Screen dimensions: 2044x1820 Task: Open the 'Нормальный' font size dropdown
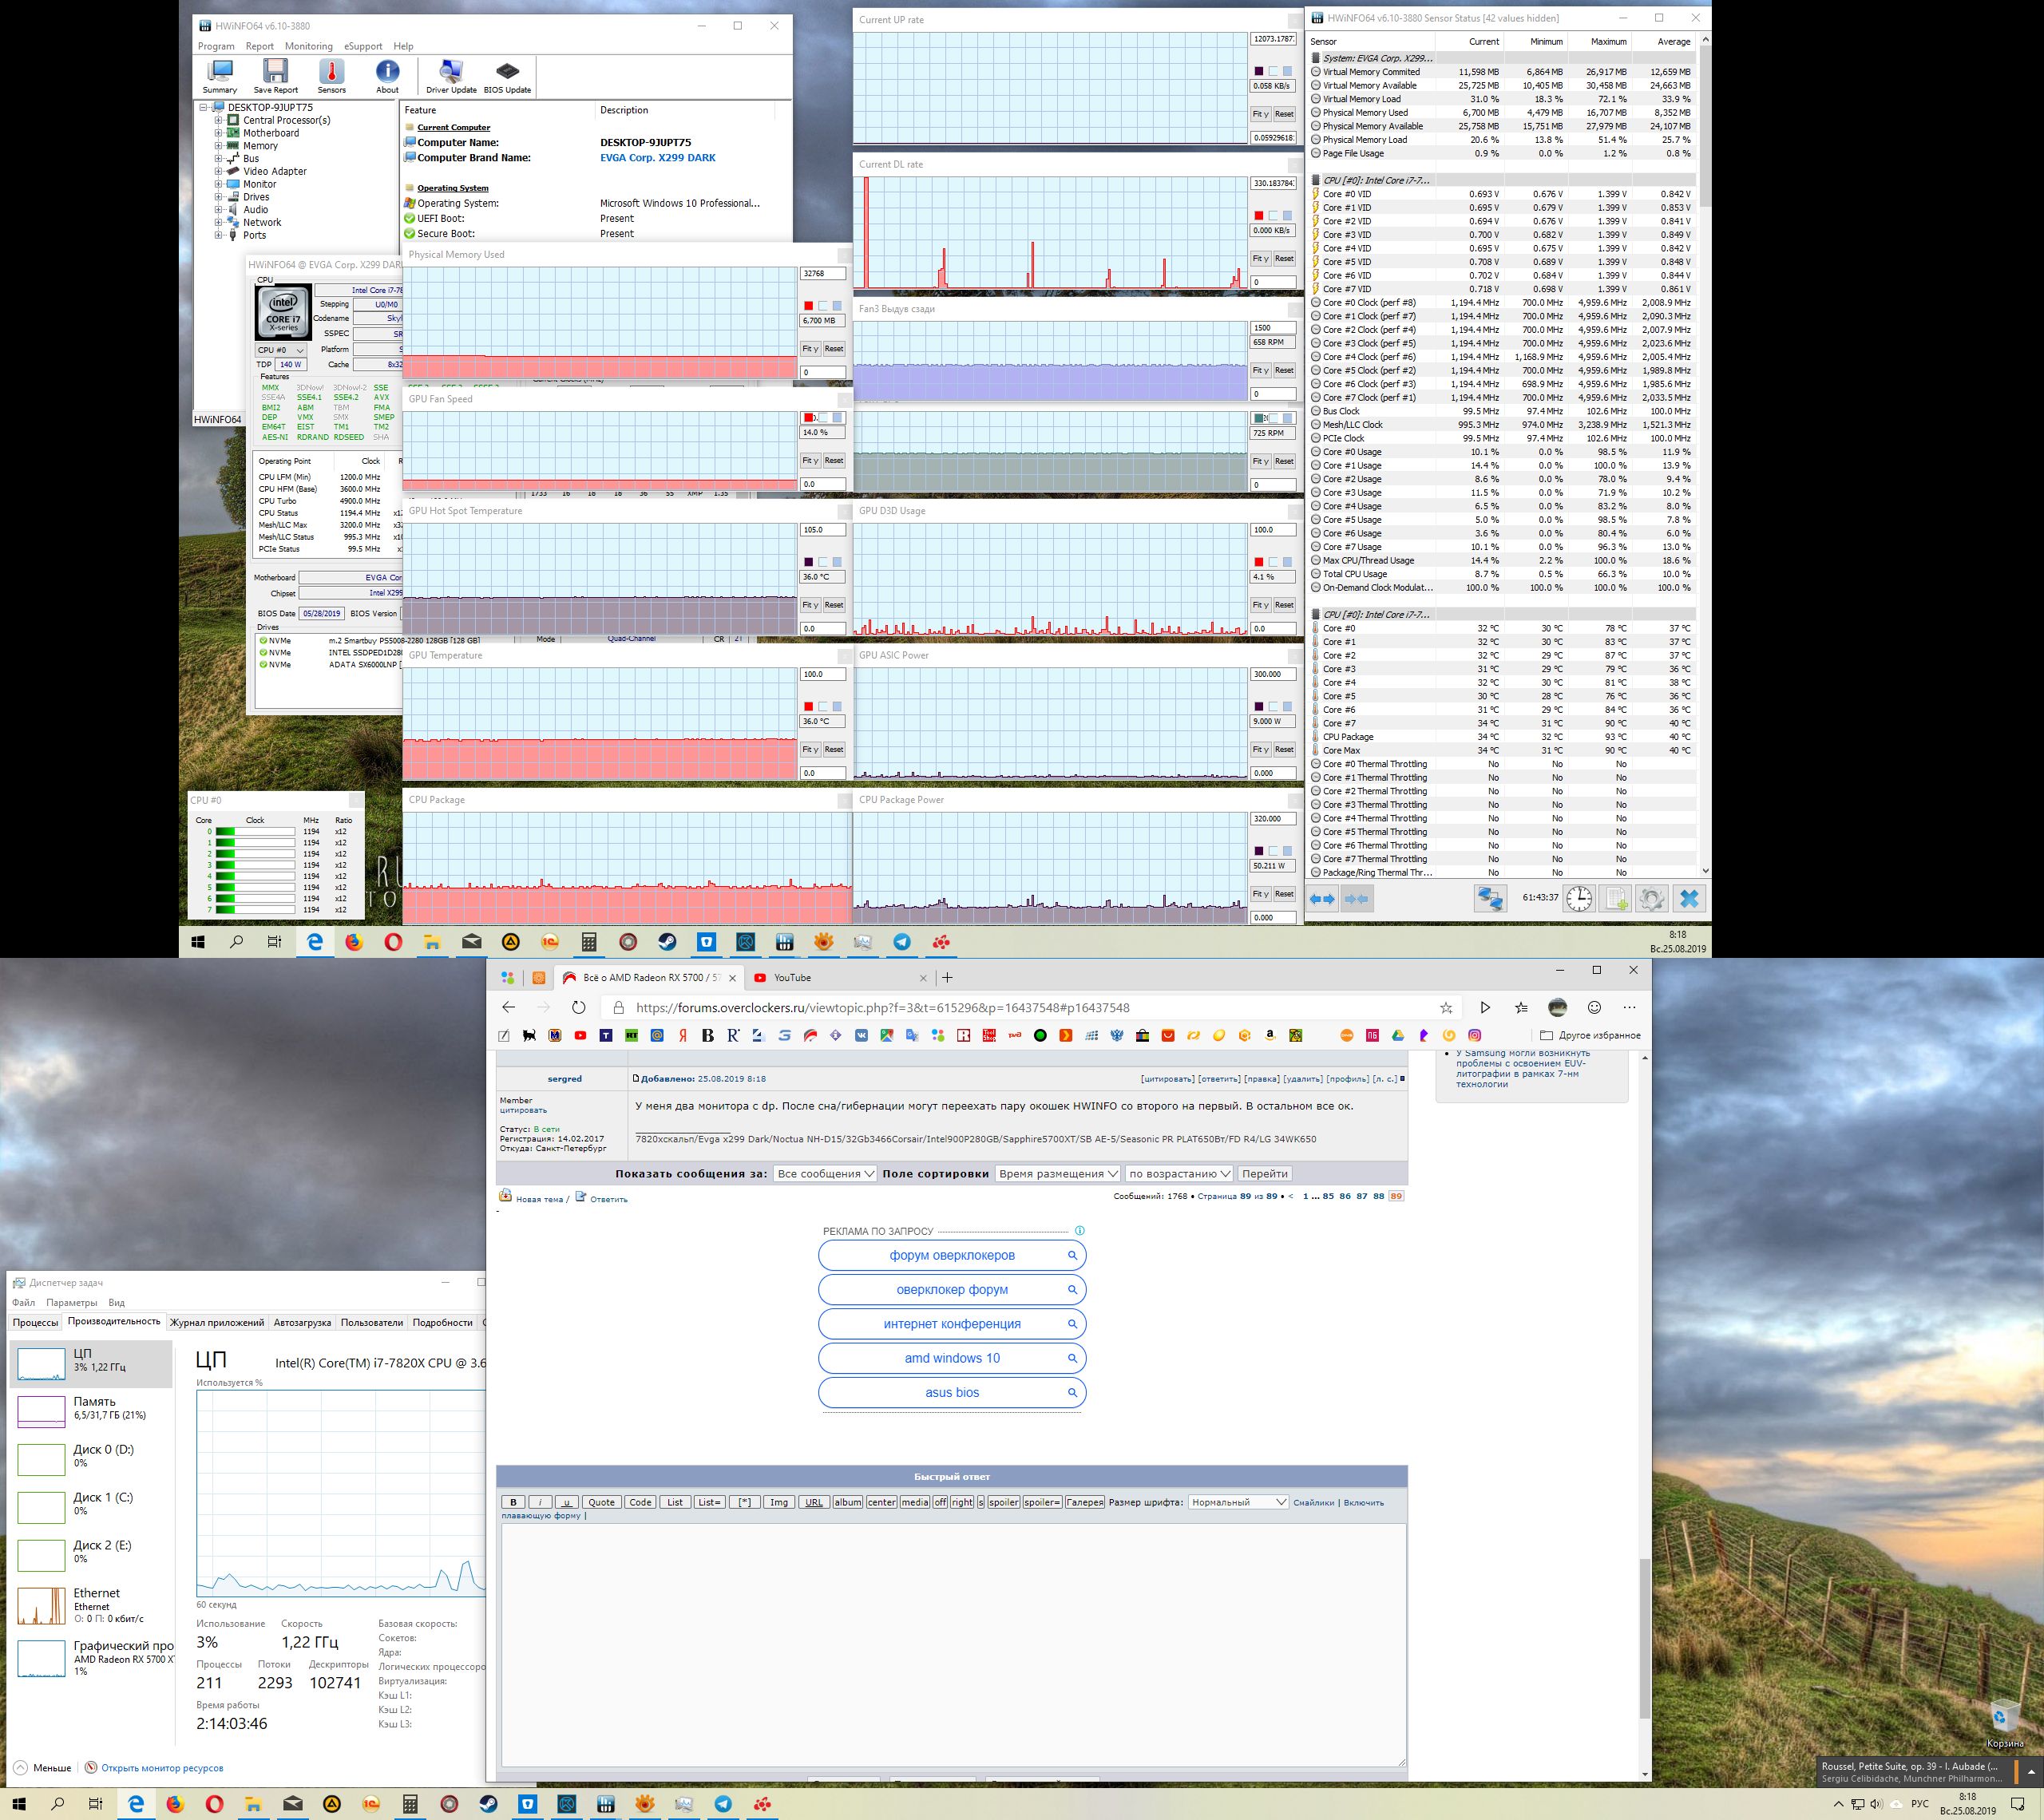1237,1502
